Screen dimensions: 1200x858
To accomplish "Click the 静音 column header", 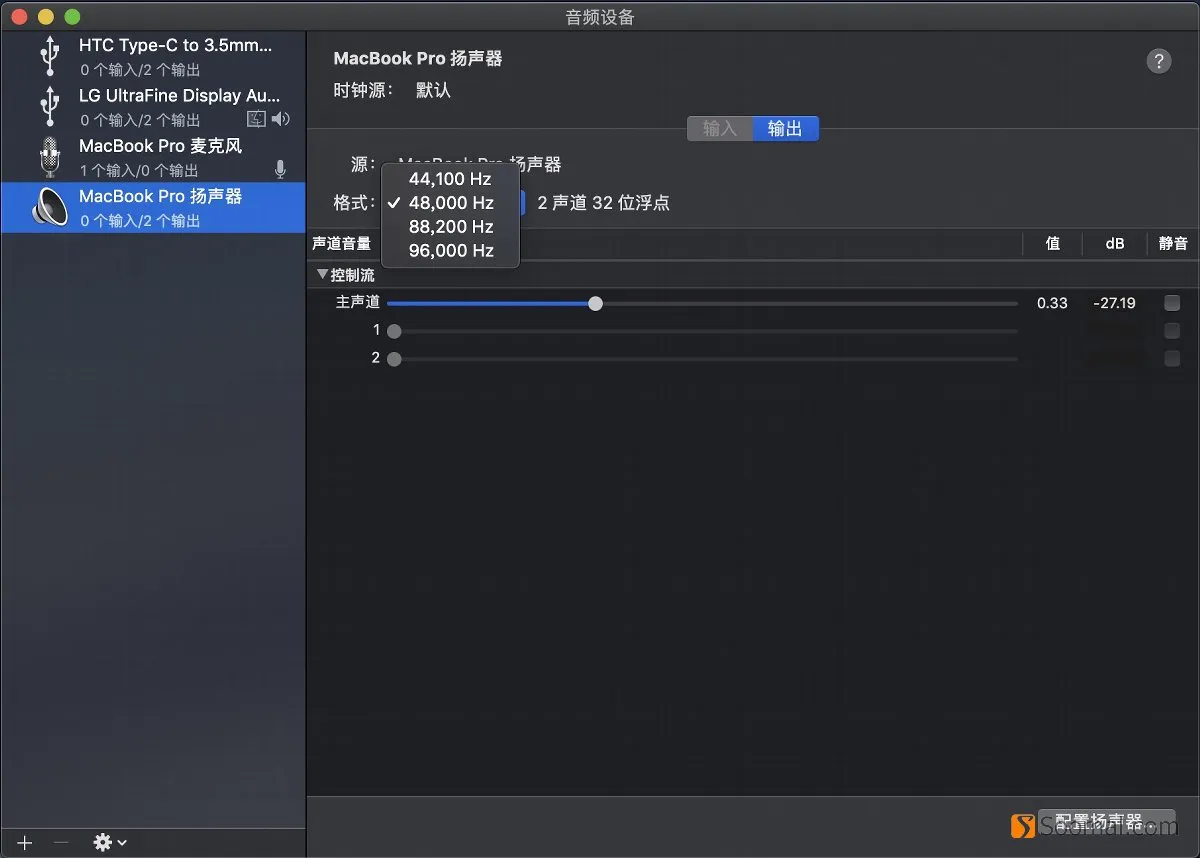I will click(x=1173, y=243).
